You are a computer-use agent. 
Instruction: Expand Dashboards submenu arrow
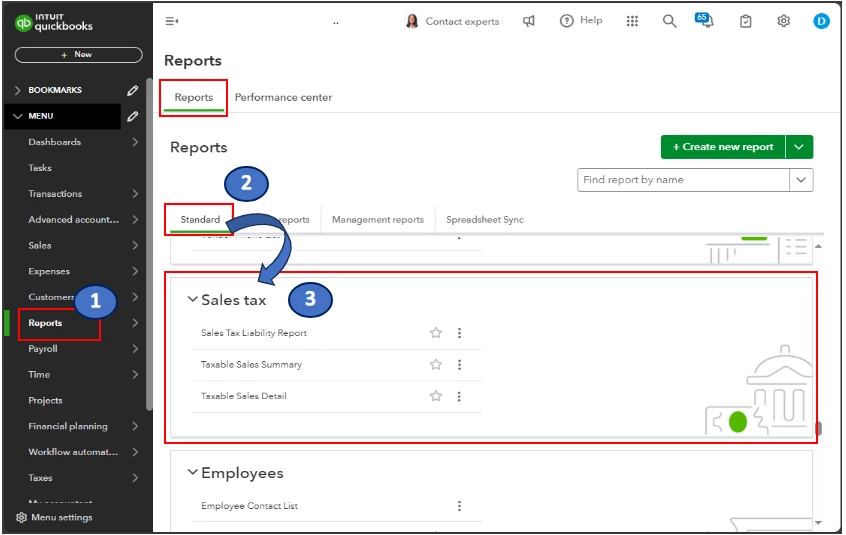tap(135, 142)
